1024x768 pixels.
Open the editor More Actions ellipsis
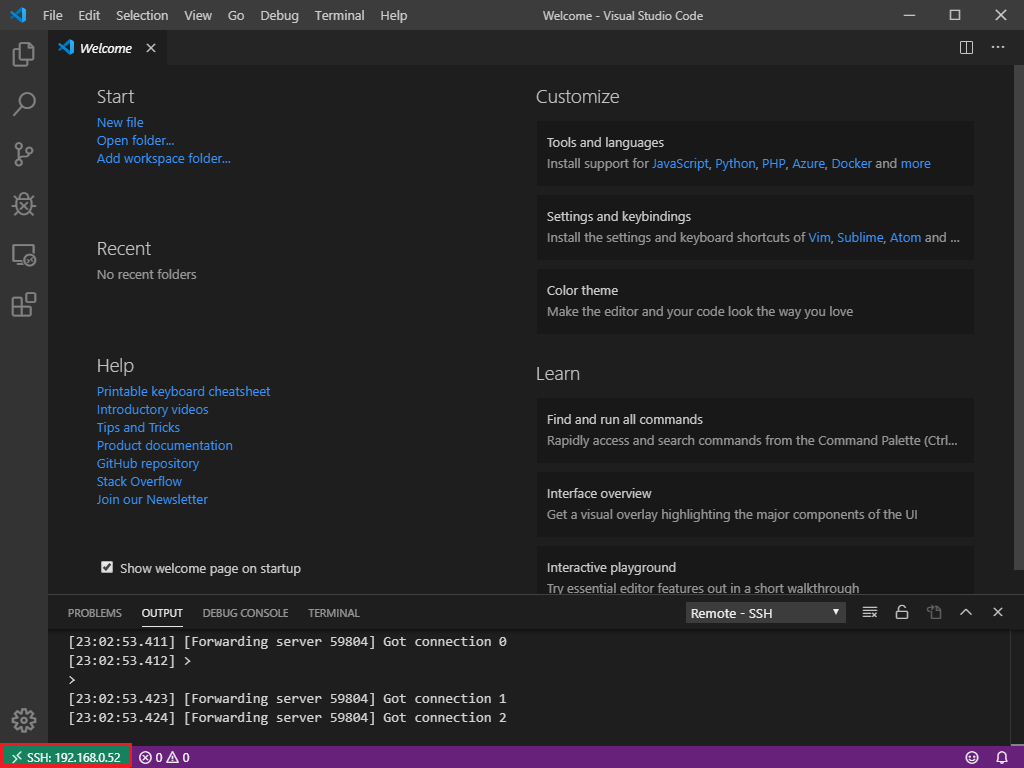[x=997, y=48]
